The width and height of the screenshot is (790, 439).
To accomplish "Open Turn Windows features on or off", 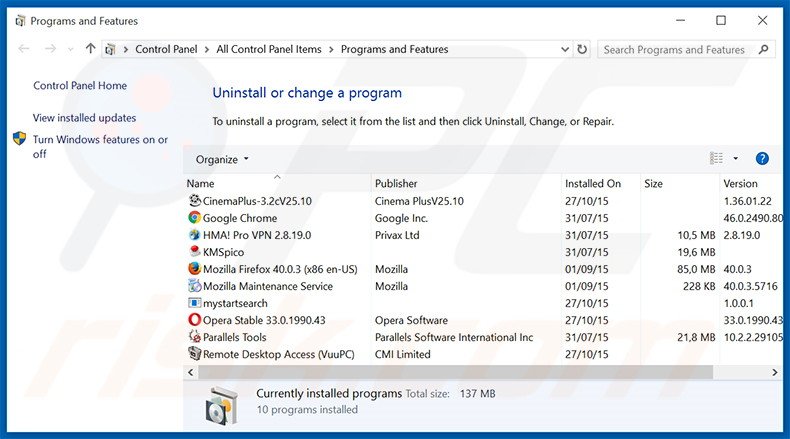I will click(x=100, y=146).
